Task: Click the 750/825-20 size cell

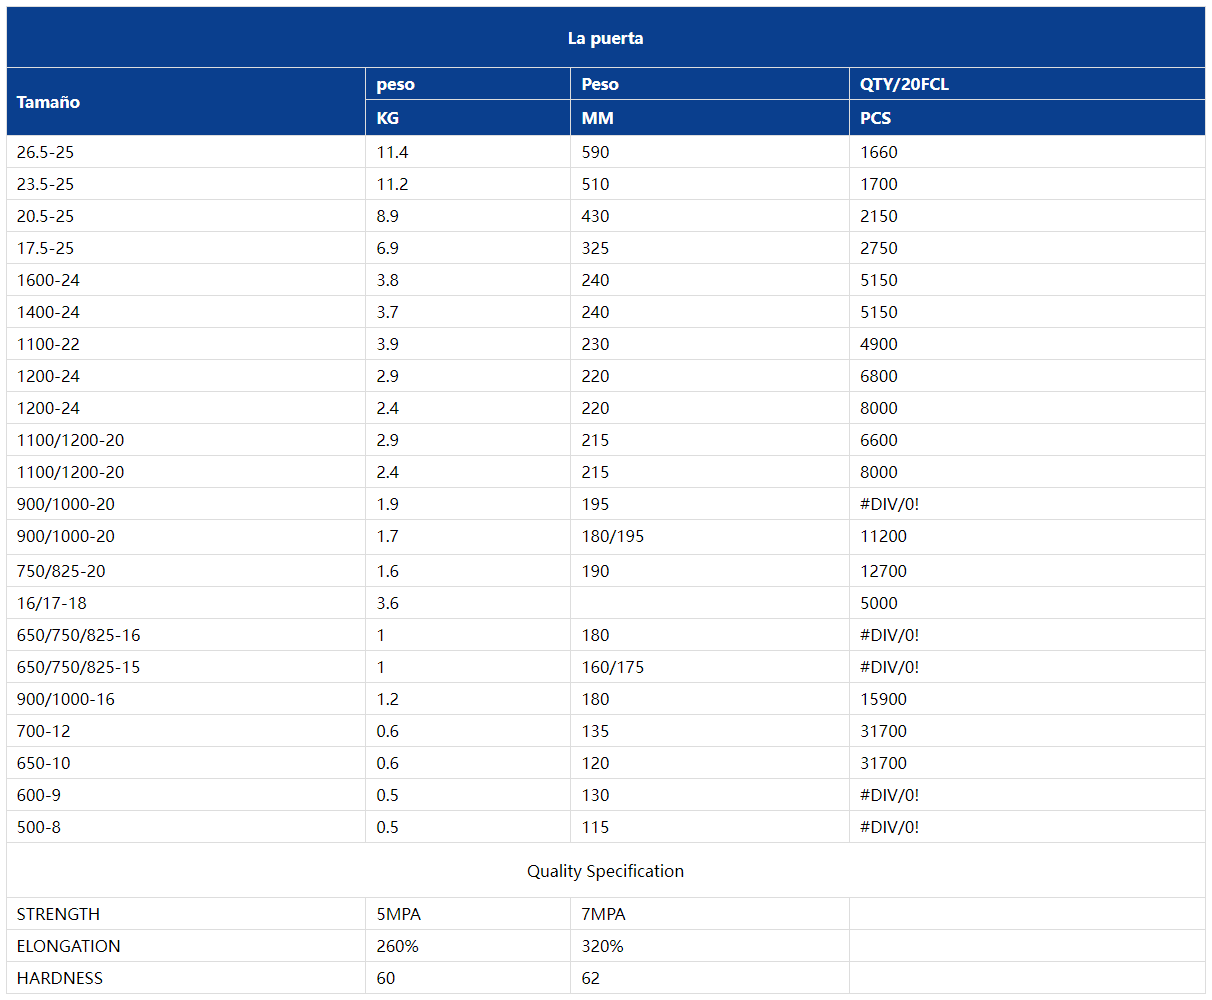Action: (x=61, y=571)
